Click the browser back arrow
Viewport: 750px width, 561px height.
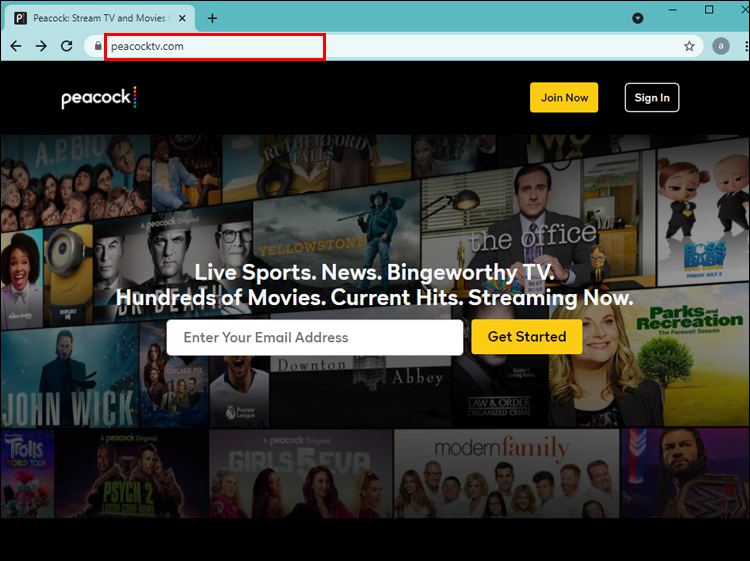[16, 46]
